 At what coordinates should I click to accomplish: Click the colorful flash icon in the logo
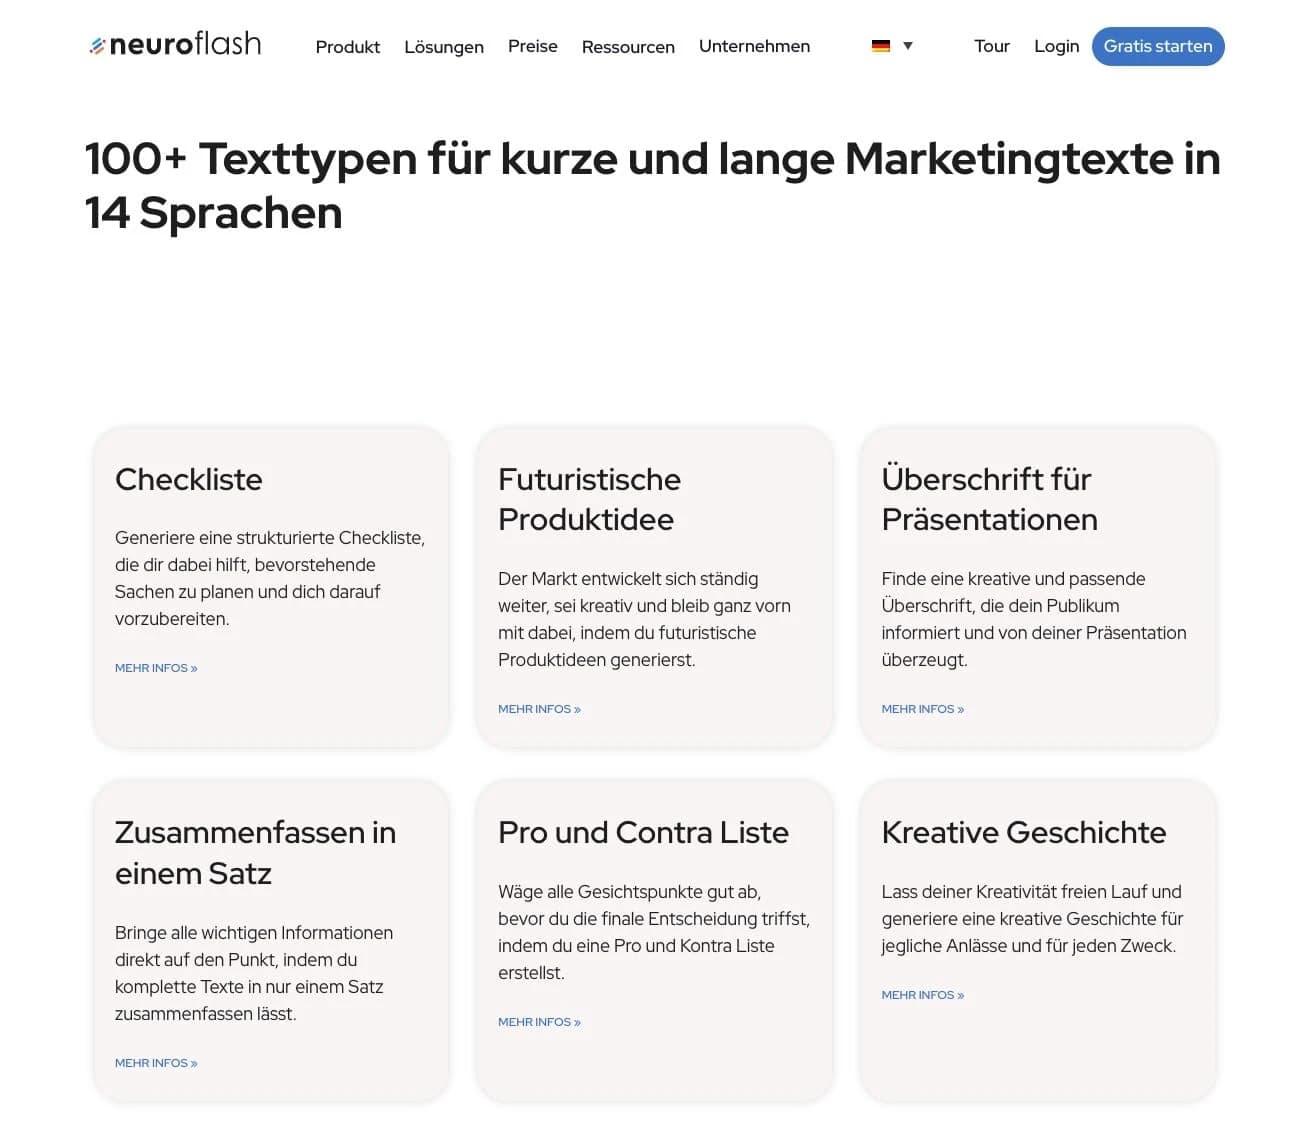click(97, 43)
